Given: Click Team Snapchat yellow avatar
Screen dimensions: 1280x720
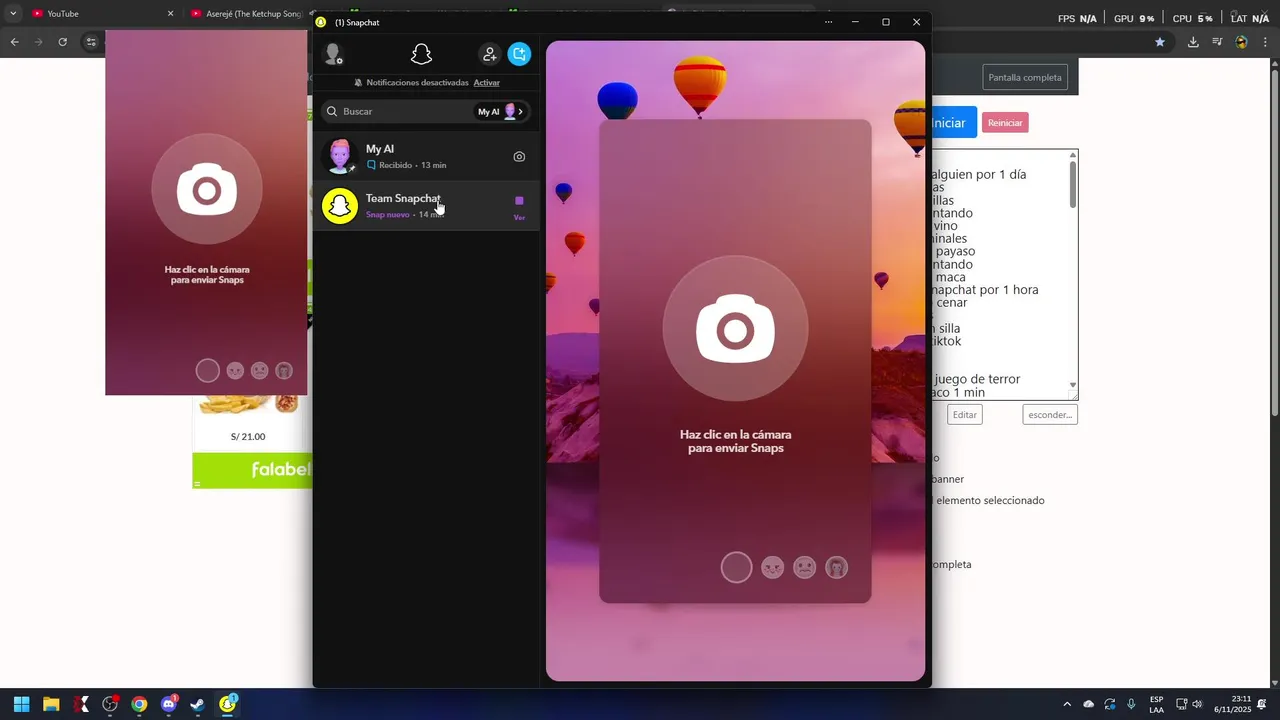Looking at the screenshot, I should (340, 206).
